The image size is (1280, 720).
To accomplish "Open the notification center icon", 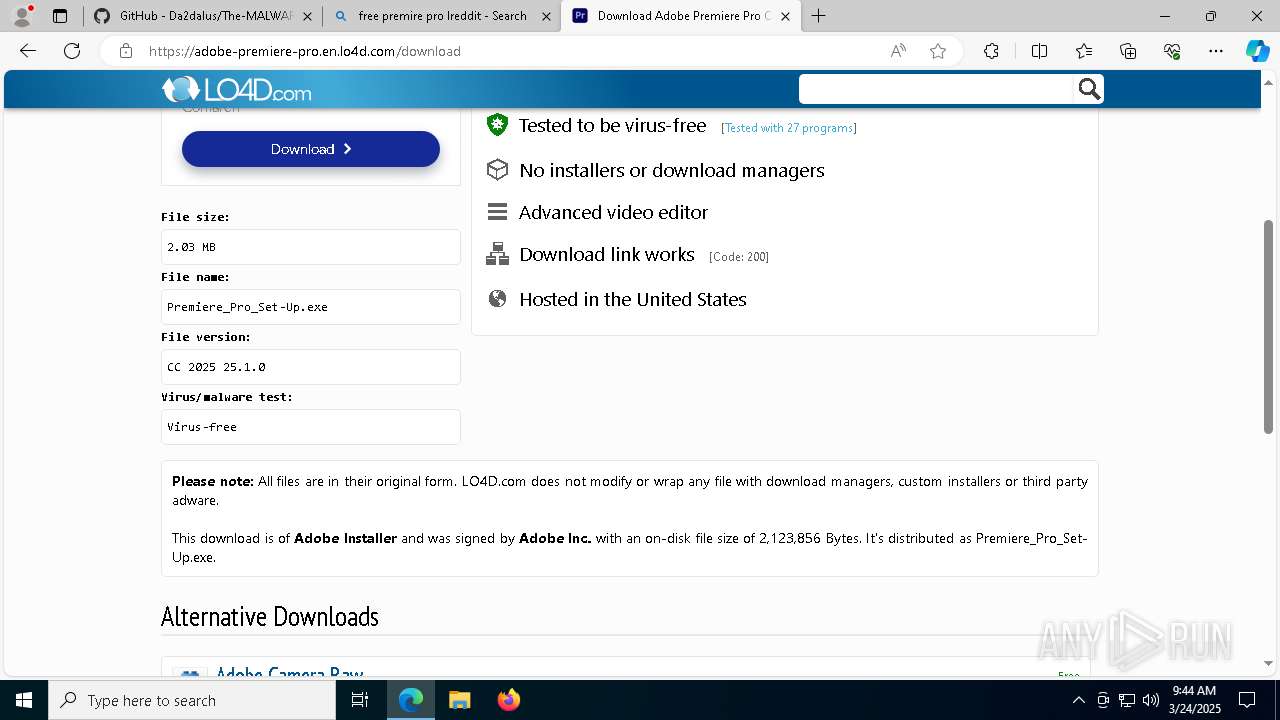I will [1247, 700].
